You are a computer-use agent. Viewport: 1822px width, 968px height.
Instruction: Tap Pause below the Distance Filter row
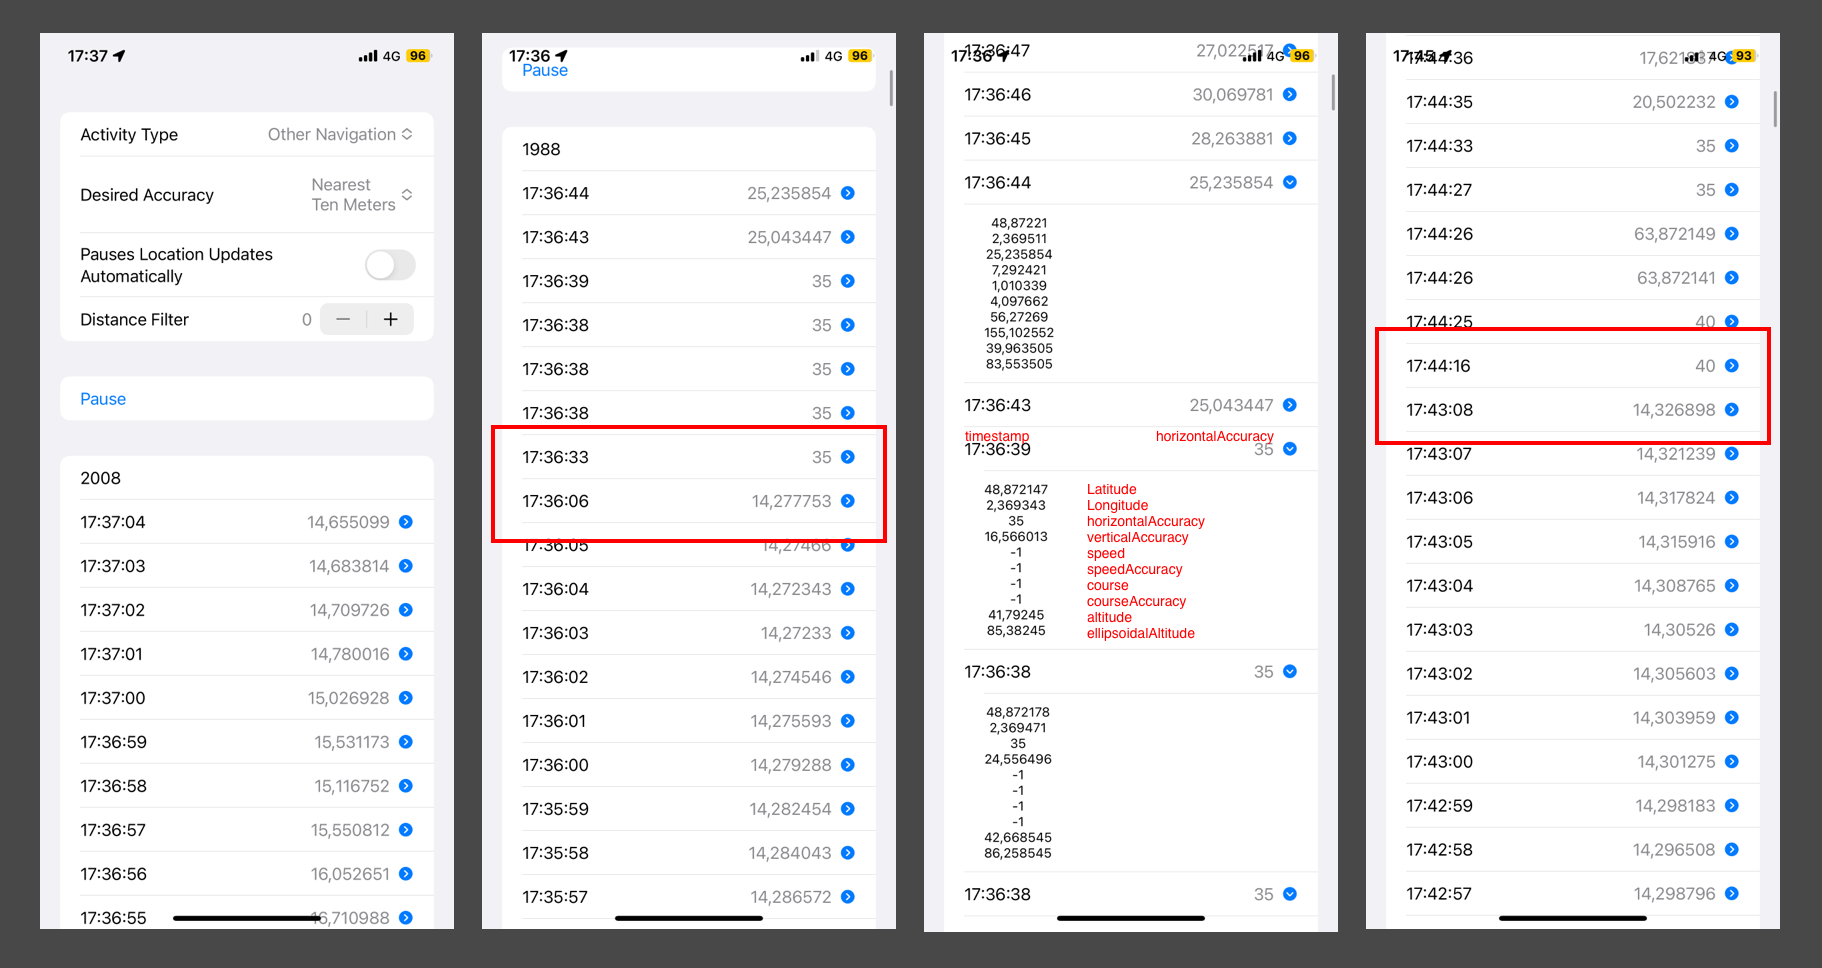coord(103,399)
